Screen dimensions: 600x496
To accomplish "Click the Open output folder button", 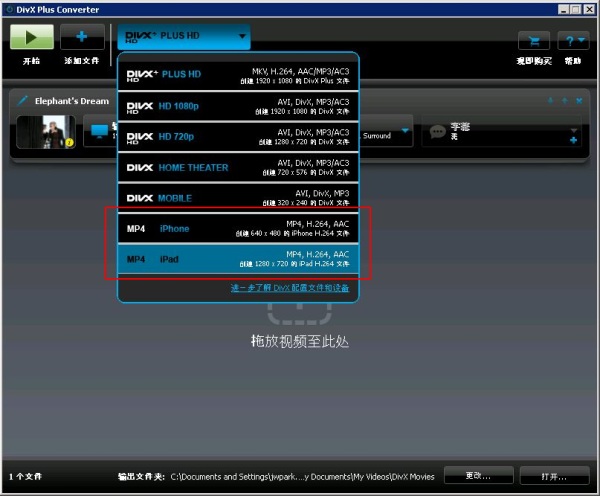I will 554,476.
